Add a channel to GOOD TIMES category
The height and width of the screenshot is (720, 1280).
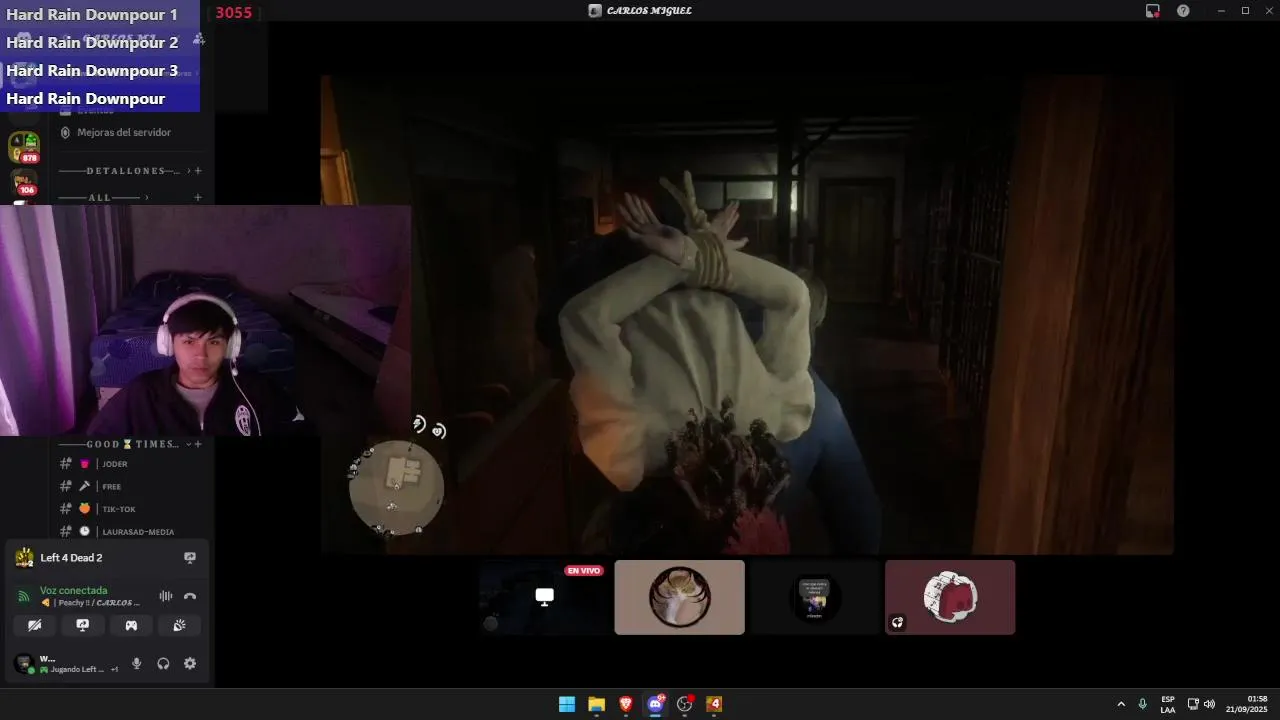click(x=198, y=444)
